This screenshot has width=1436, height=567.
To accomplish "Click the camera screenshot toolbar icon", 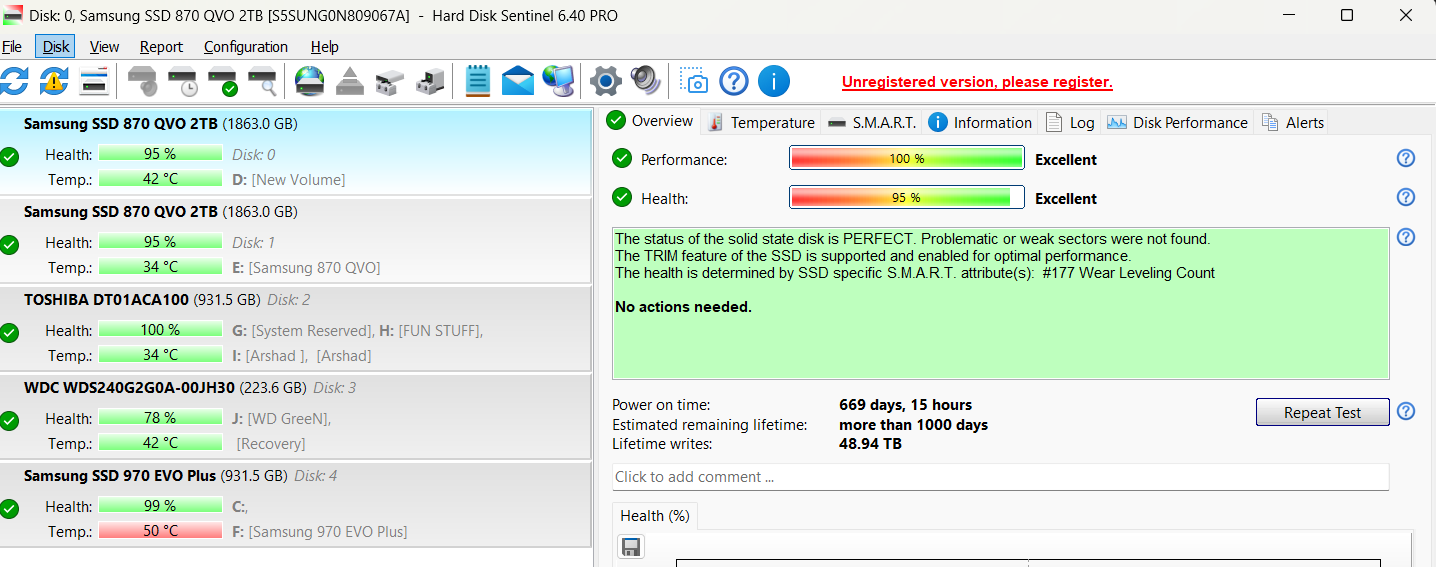I will coord(694,81).
